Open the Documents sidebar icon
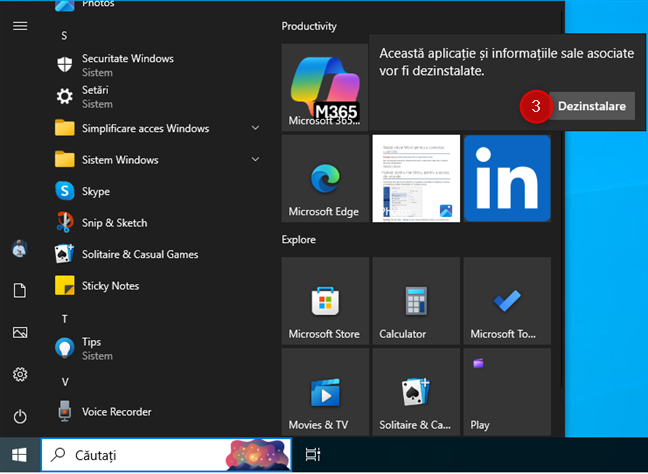The image size is (648, 474). [x=20, y=291]
